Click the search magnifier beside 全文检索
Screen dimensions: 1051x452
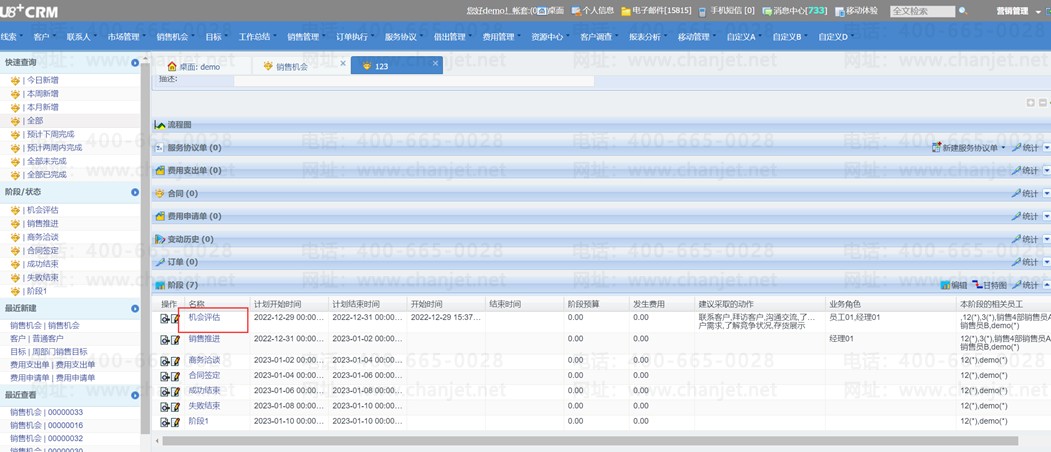(x=963, y=11)
